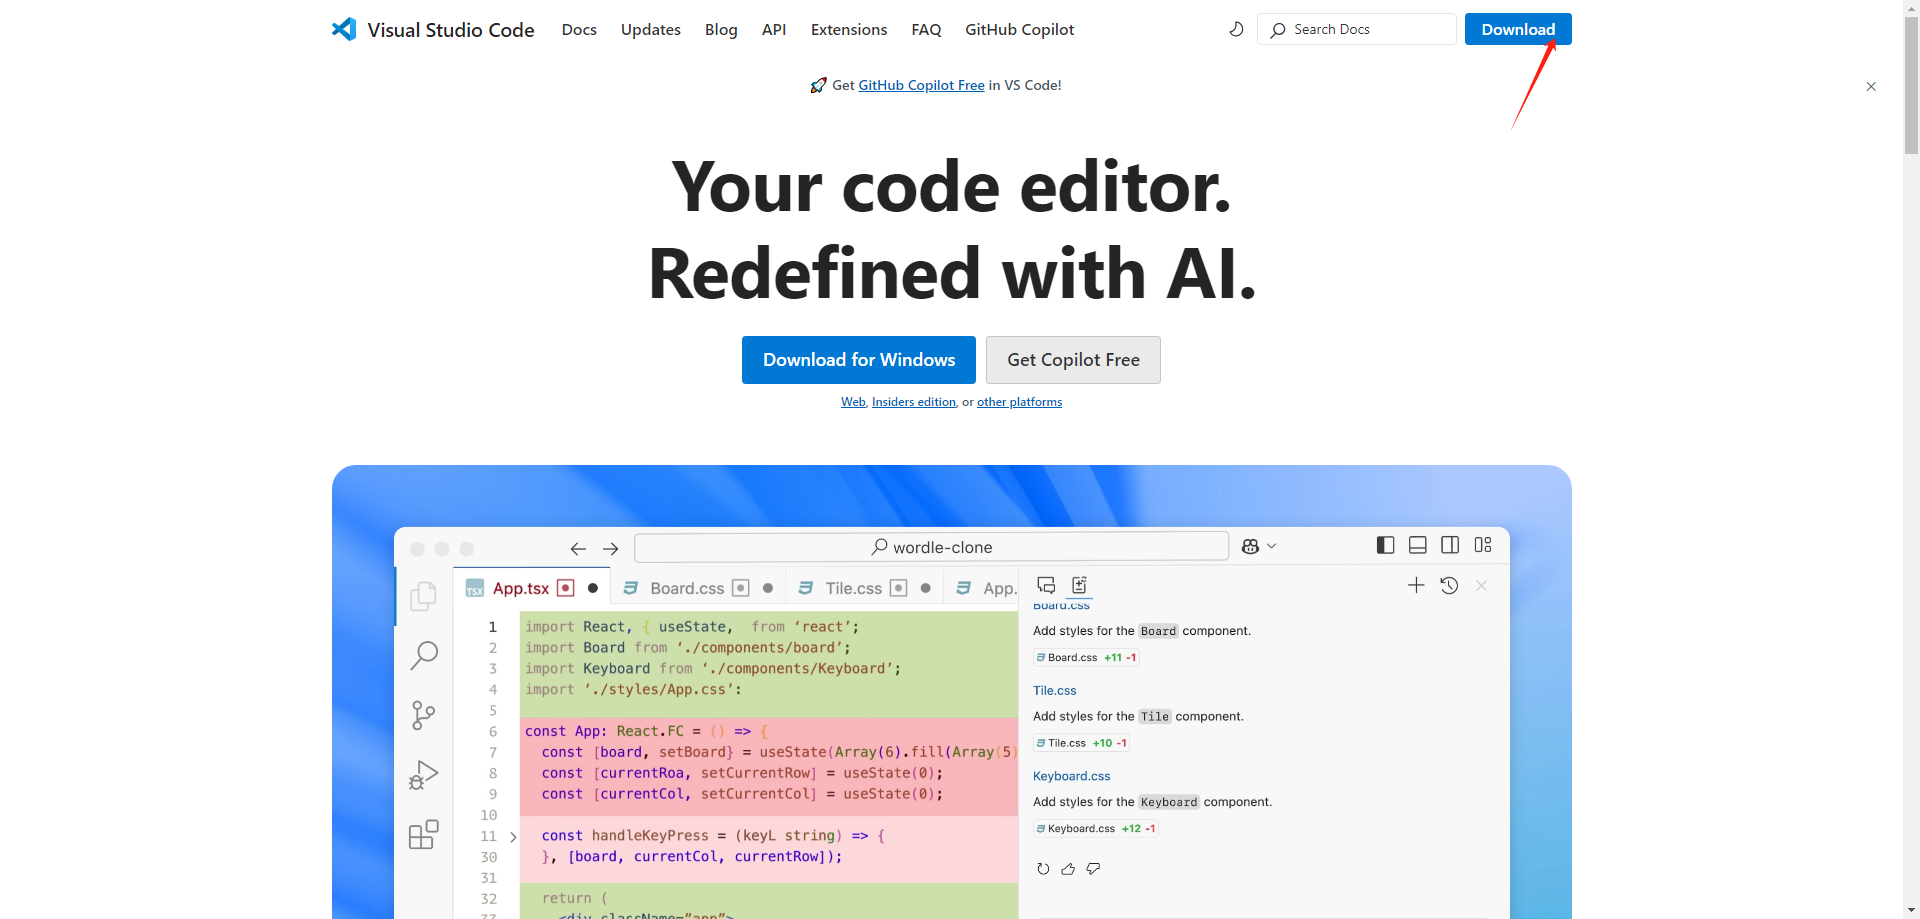
Task: Click the Explorer files icon in activity bar
Action: [x=423, y=596]
